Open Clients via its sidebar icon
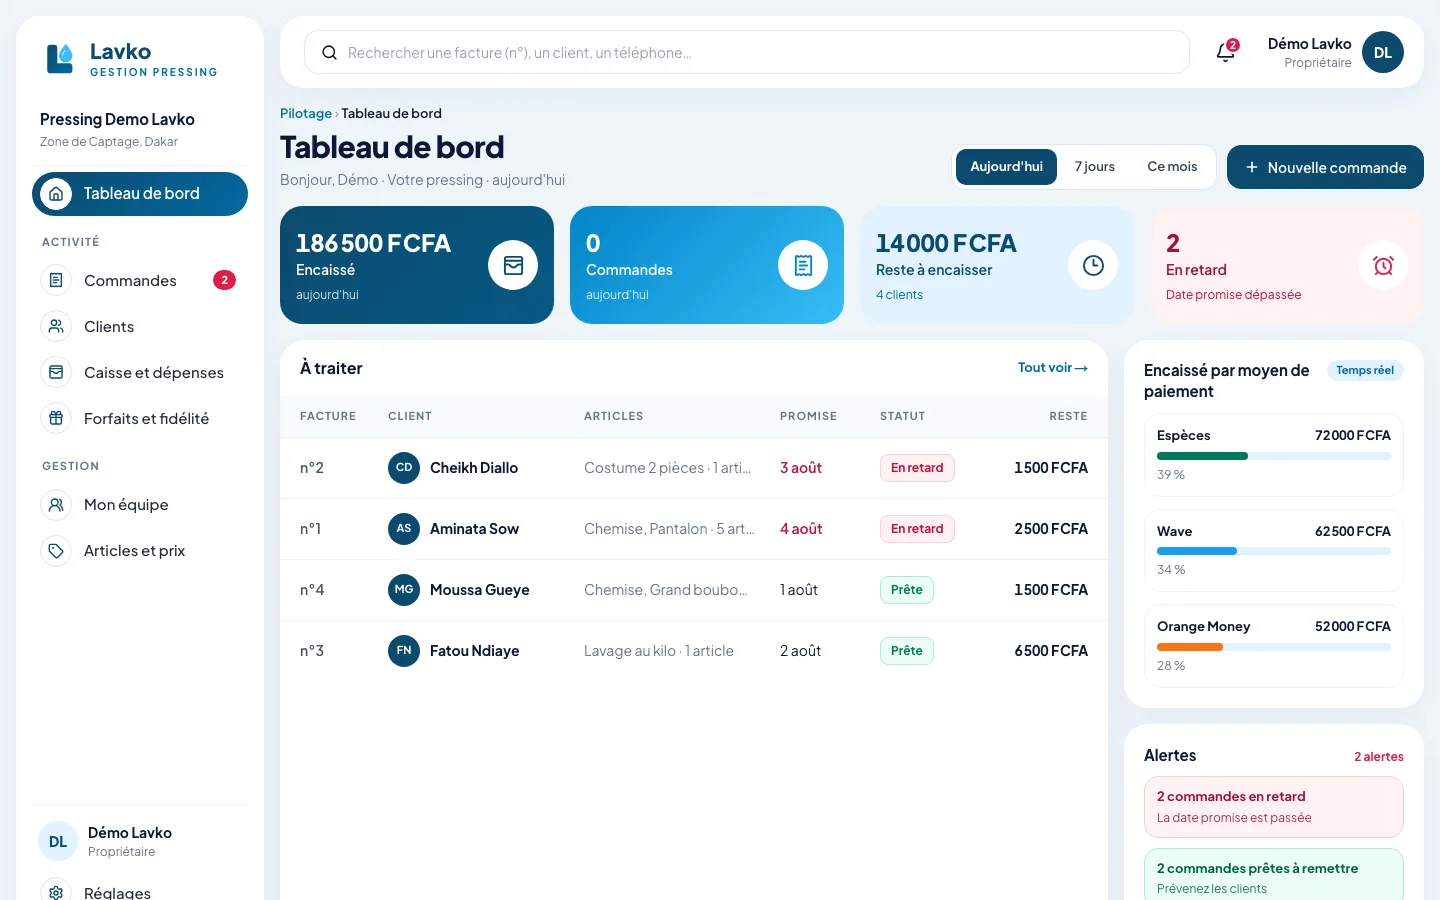 pos(56,326)
